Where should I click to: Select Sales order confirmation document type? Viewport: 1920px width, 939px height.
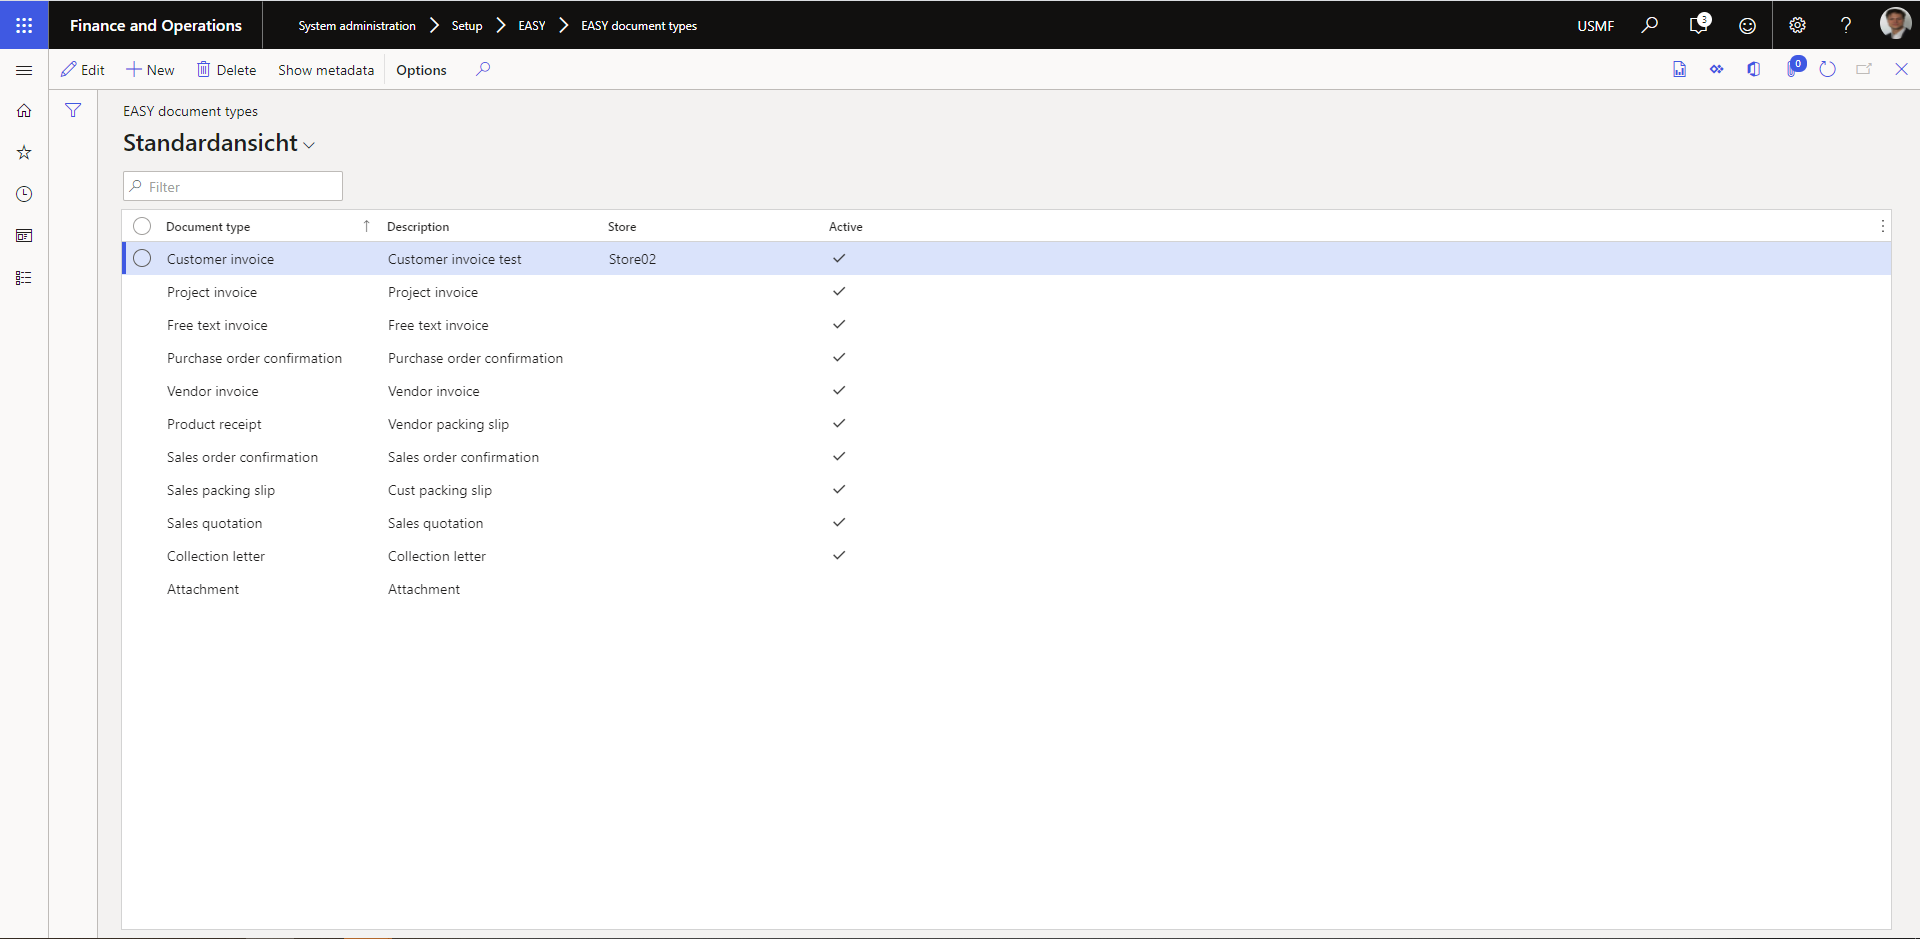point(242,457)
